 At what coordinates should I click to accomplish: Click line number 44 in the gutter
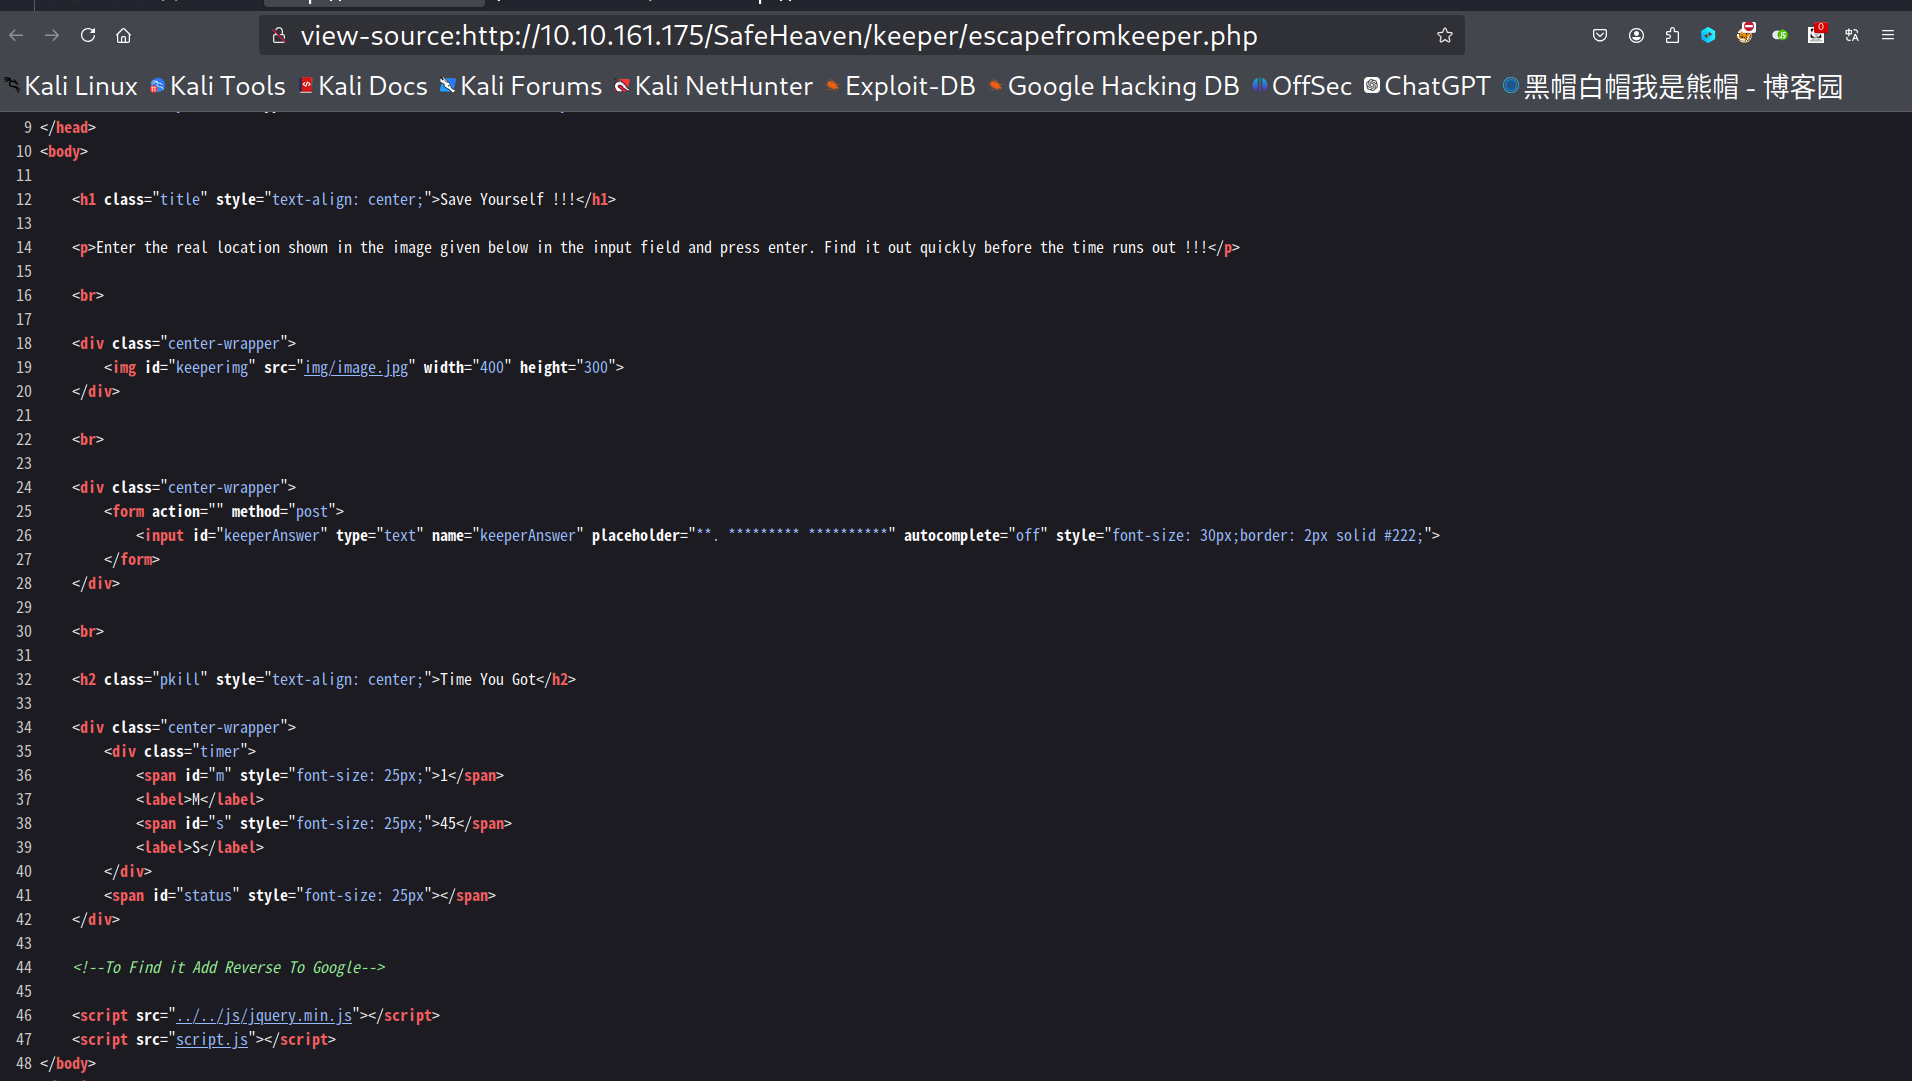pos(24,967)
